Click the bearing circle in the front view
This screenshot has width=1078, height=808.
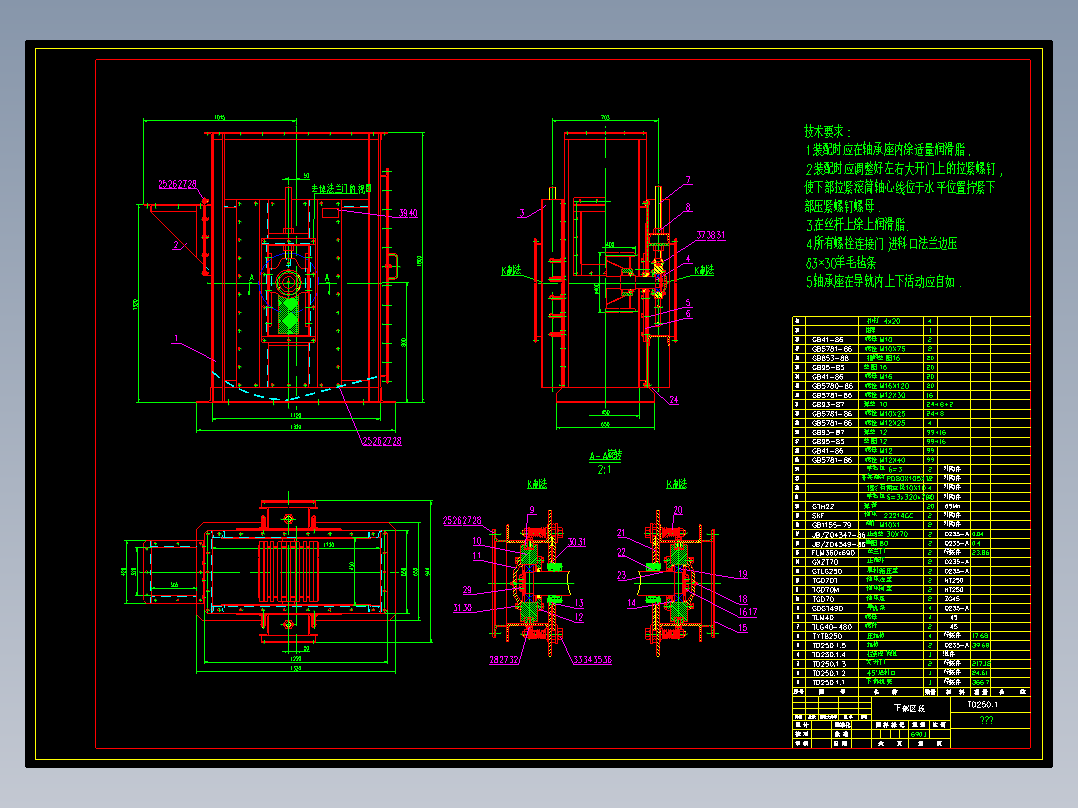point(288,282)
